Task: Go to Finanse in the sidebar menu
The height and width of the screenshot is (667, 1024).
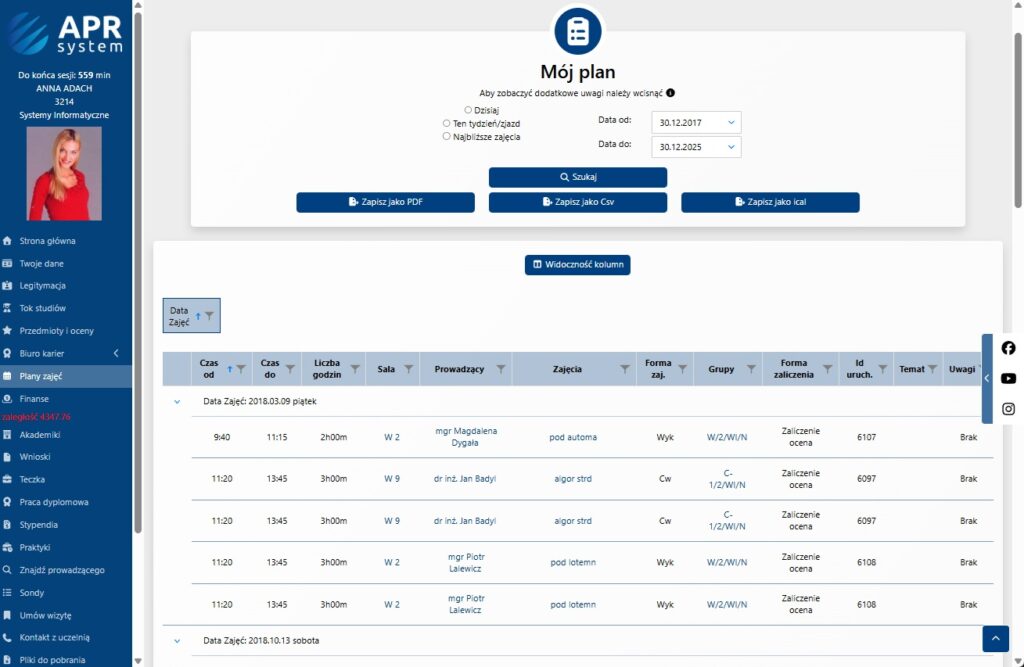Action: coord(34,398)
